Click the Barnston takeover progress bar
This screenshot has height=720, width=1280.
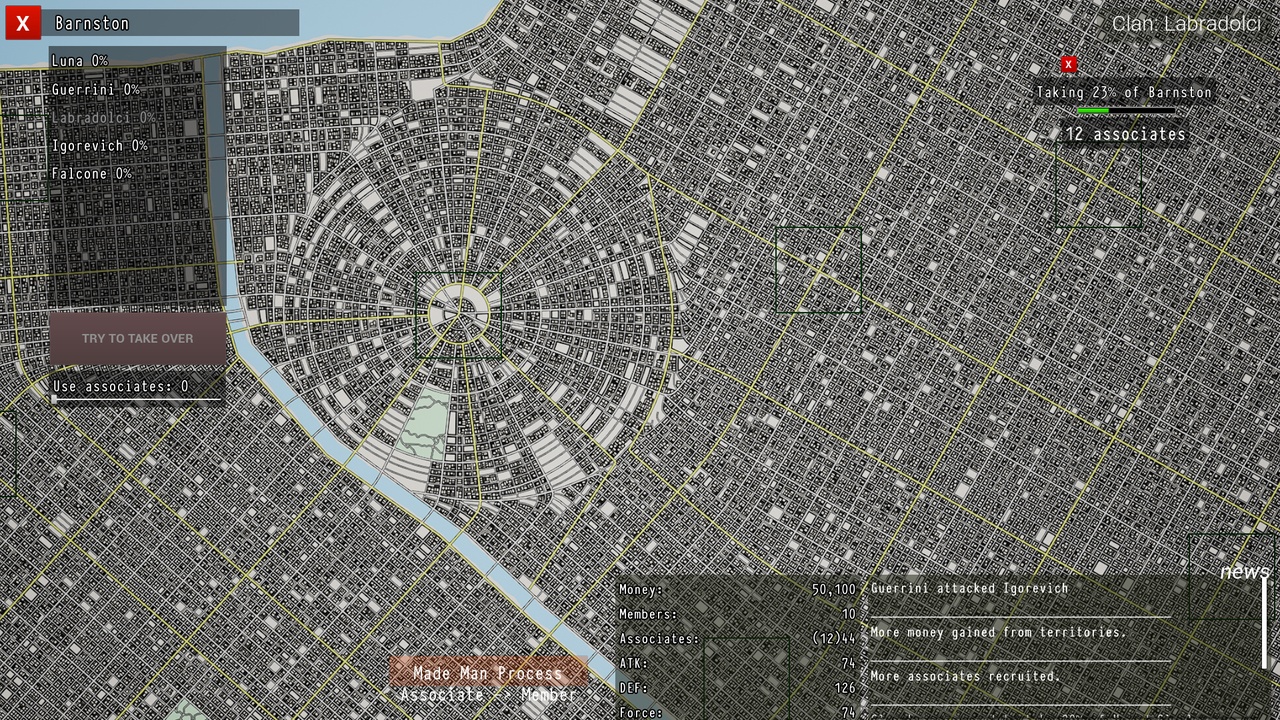click(1126, 110)
